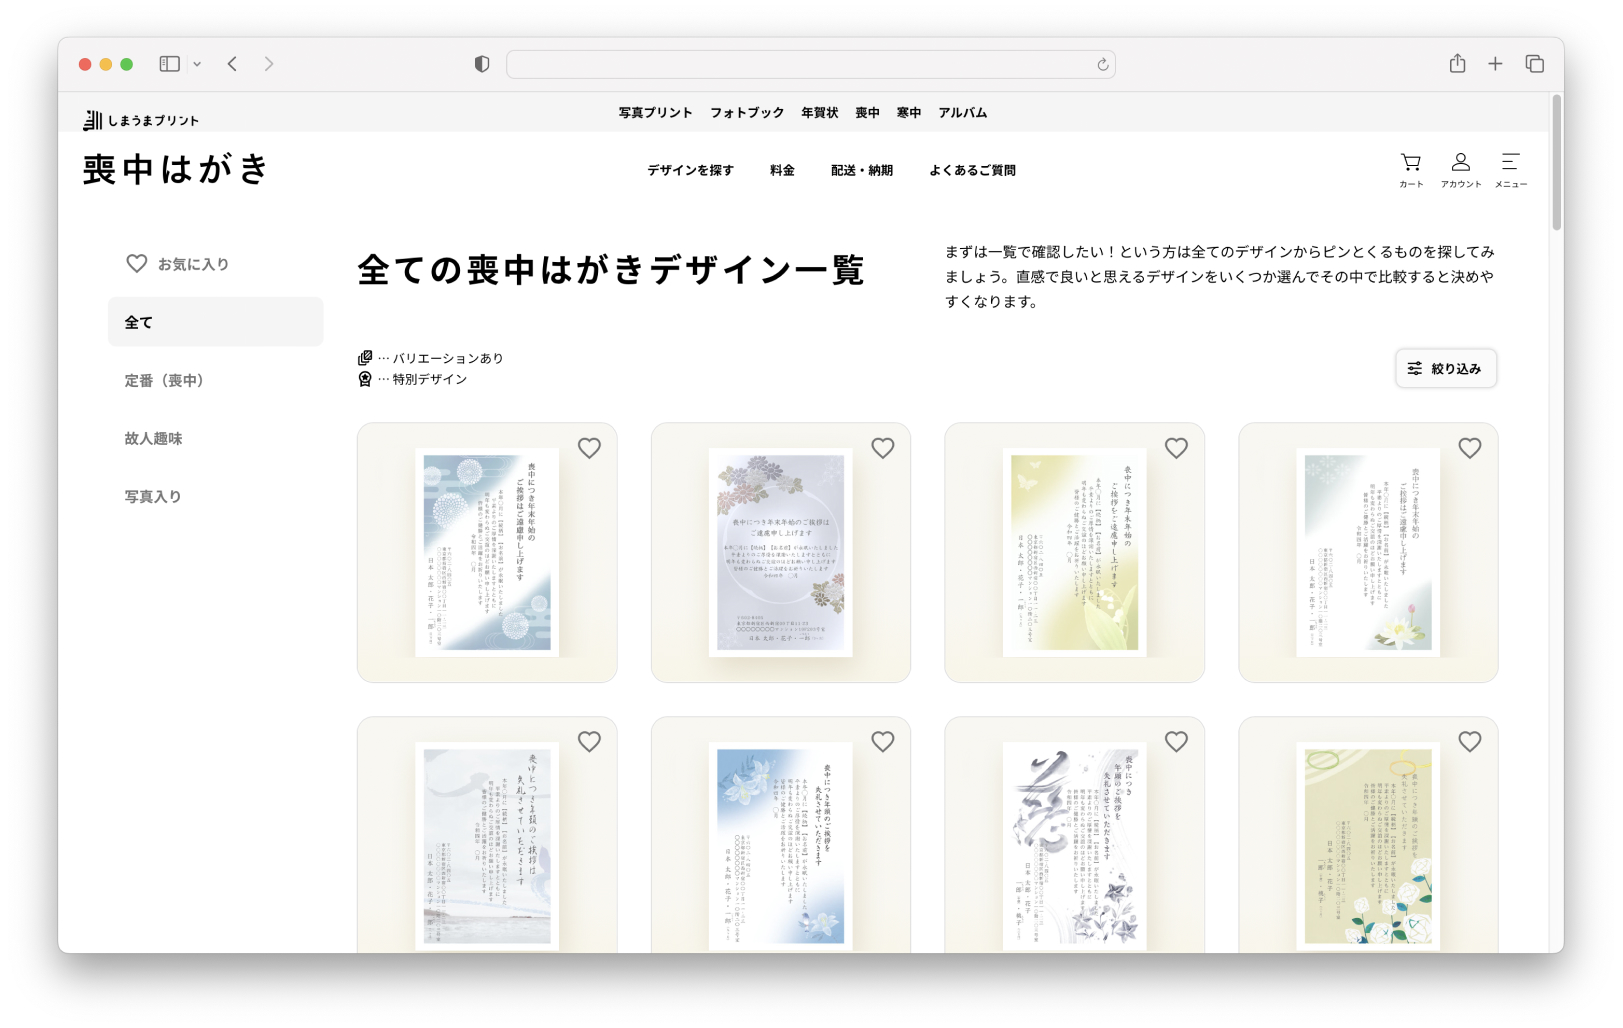Show the Safari tab overview

1534,64
